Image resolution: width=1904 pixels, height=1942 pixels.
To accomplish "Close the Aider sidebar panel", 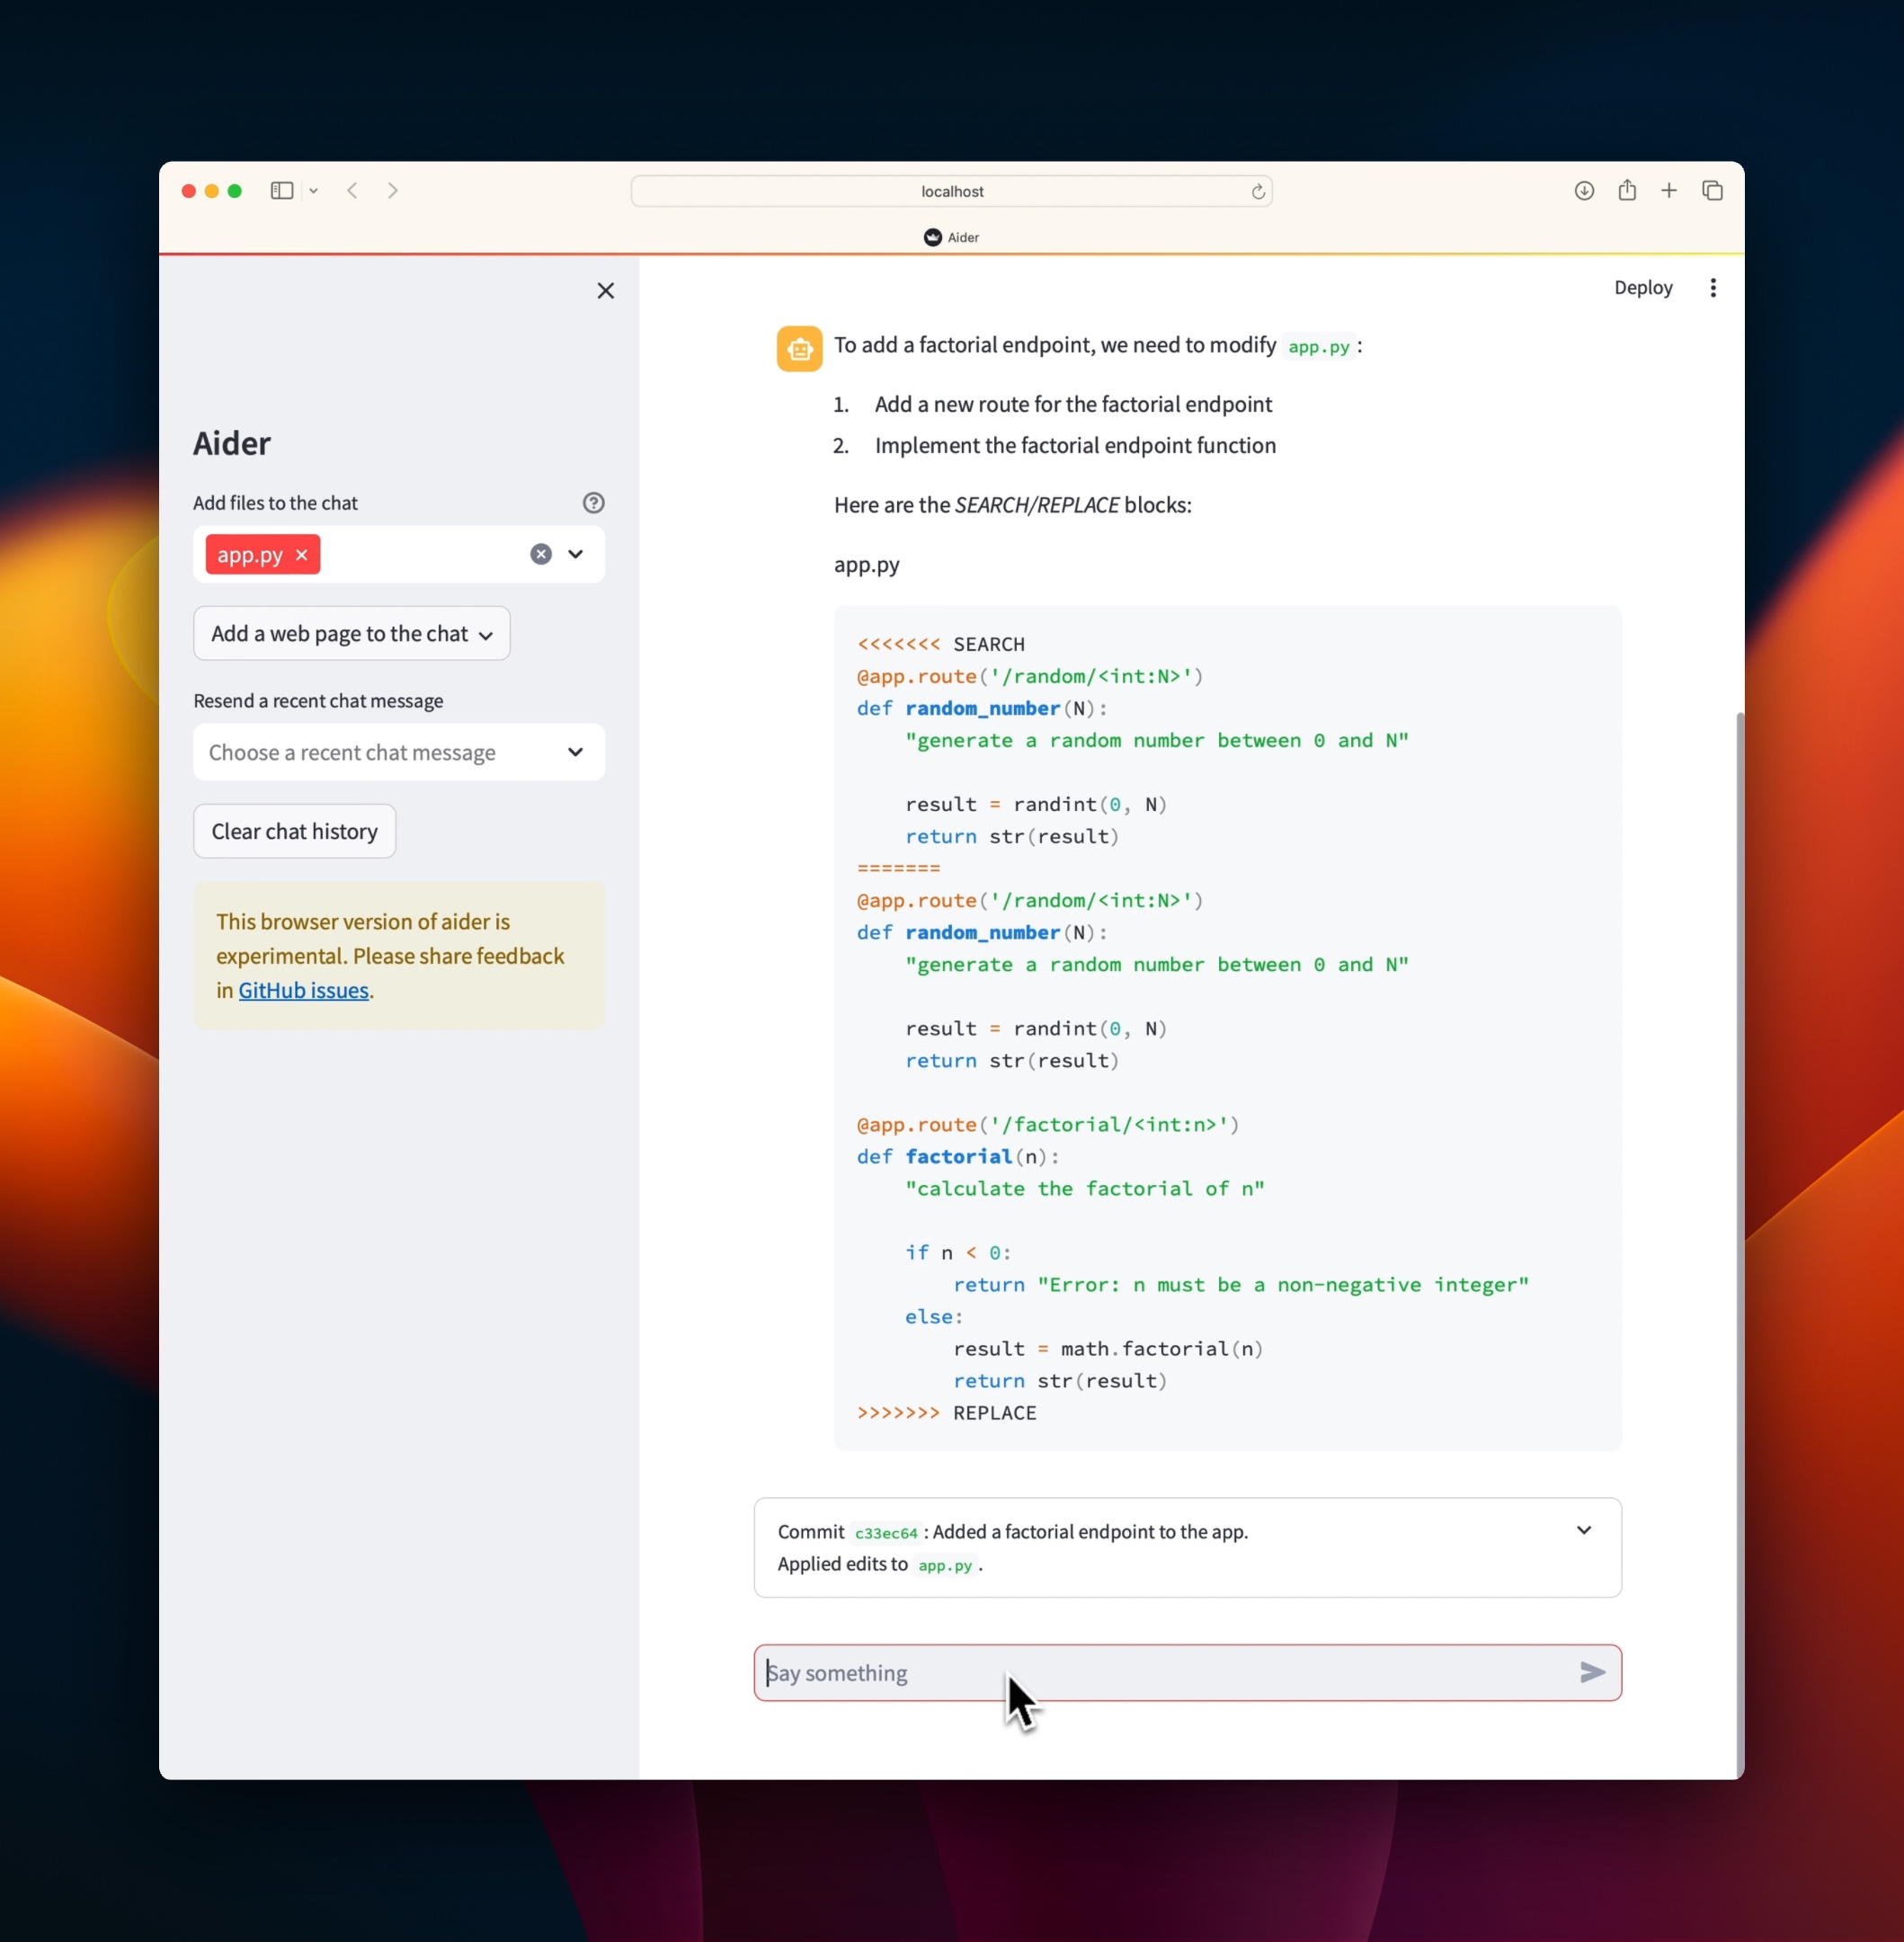I will [x=605, y=291].
